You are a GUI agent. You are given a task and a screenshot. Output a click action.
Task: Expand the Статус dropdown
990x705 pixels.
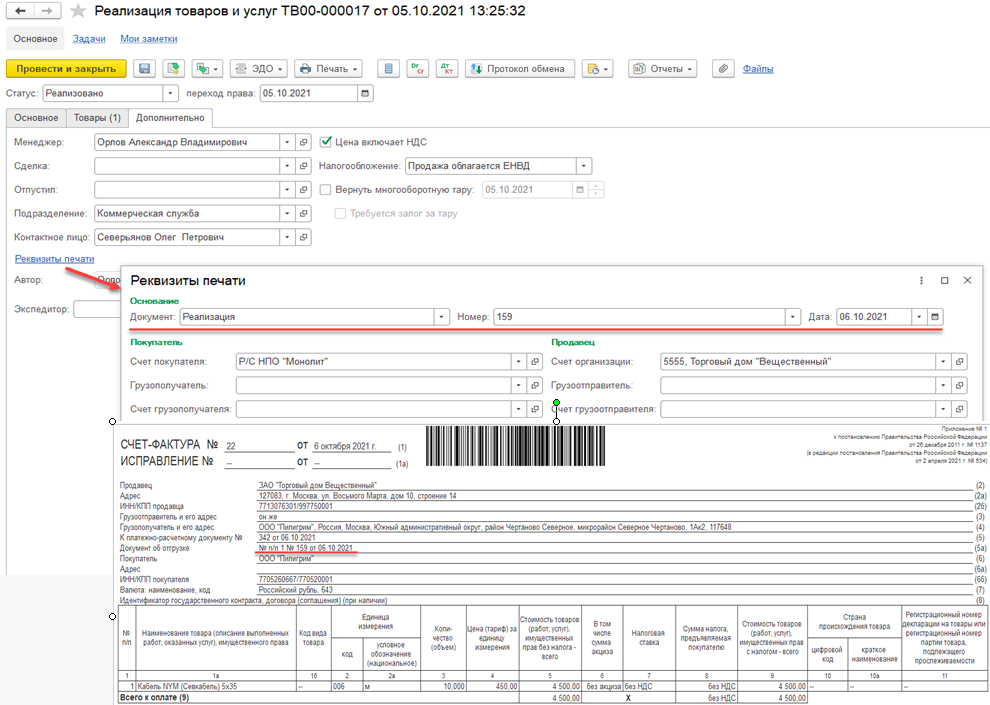click(170, 94)
